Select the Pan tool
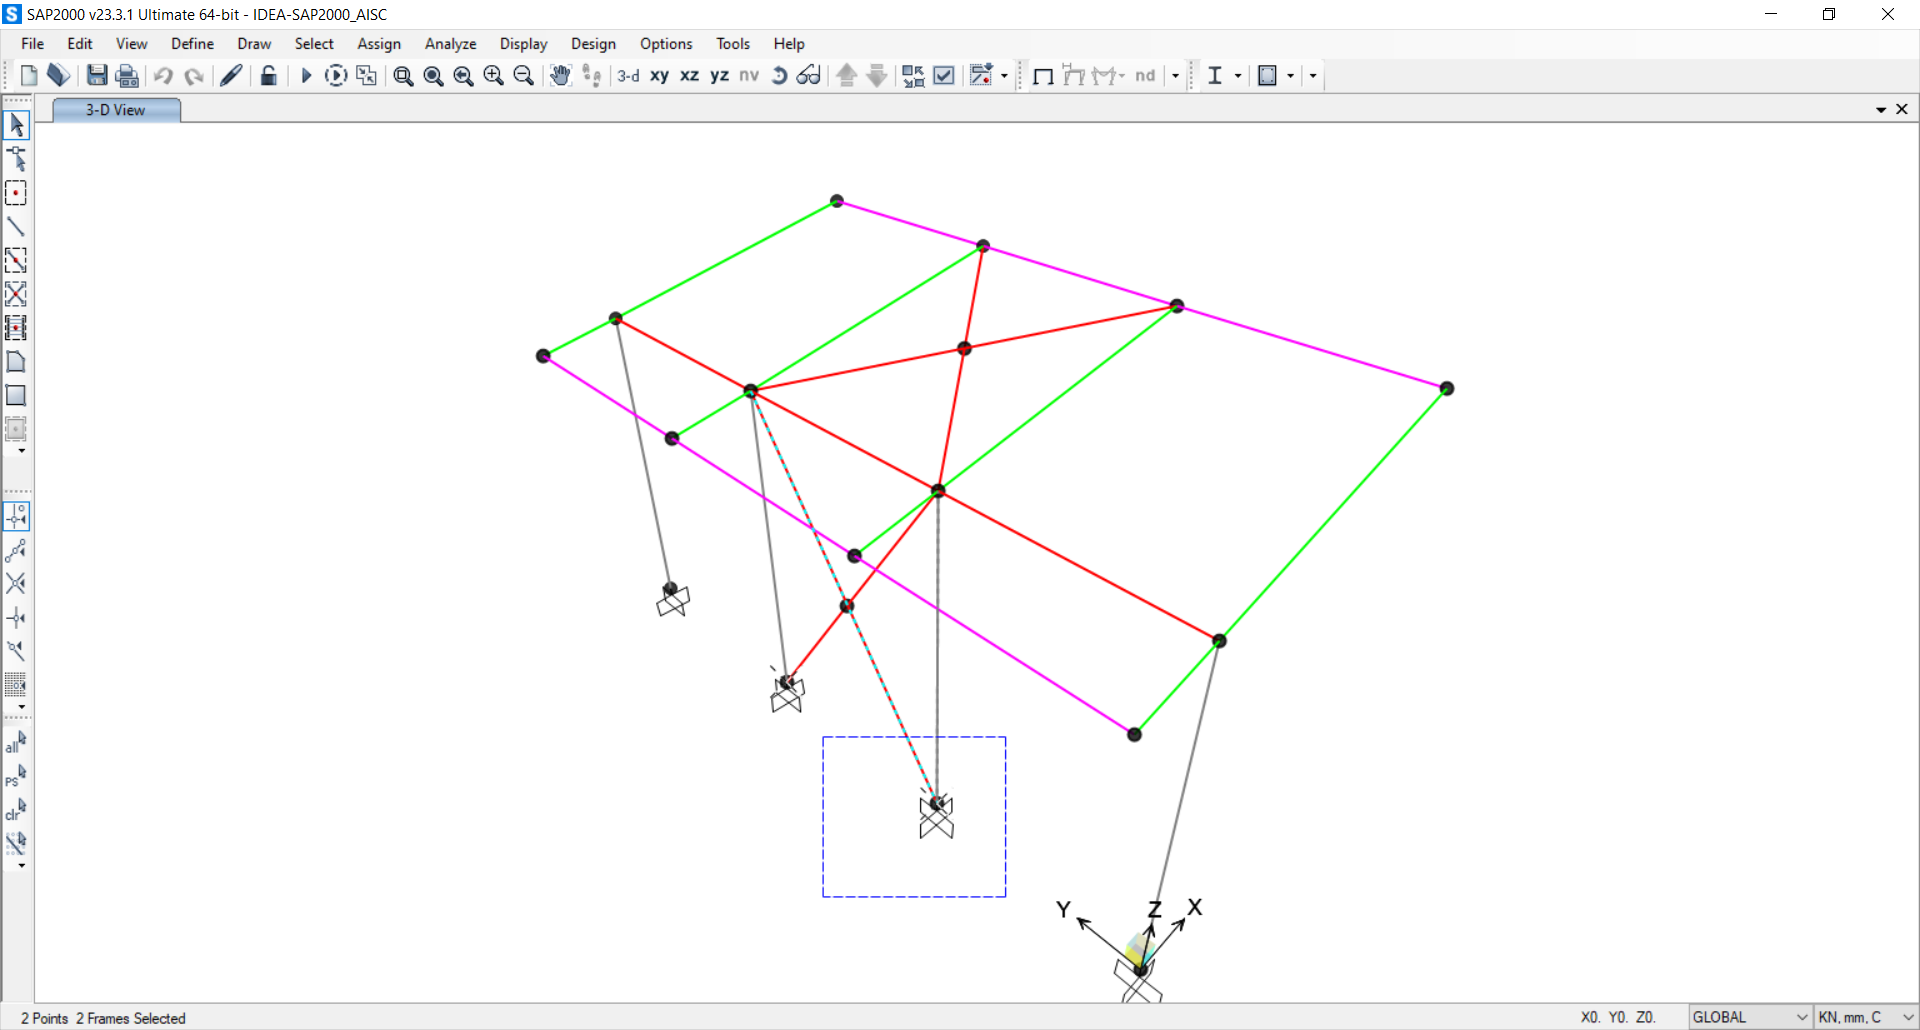Image resolution: width=1920 pixels, height=1030 pixels. click(x=559, y=75)
